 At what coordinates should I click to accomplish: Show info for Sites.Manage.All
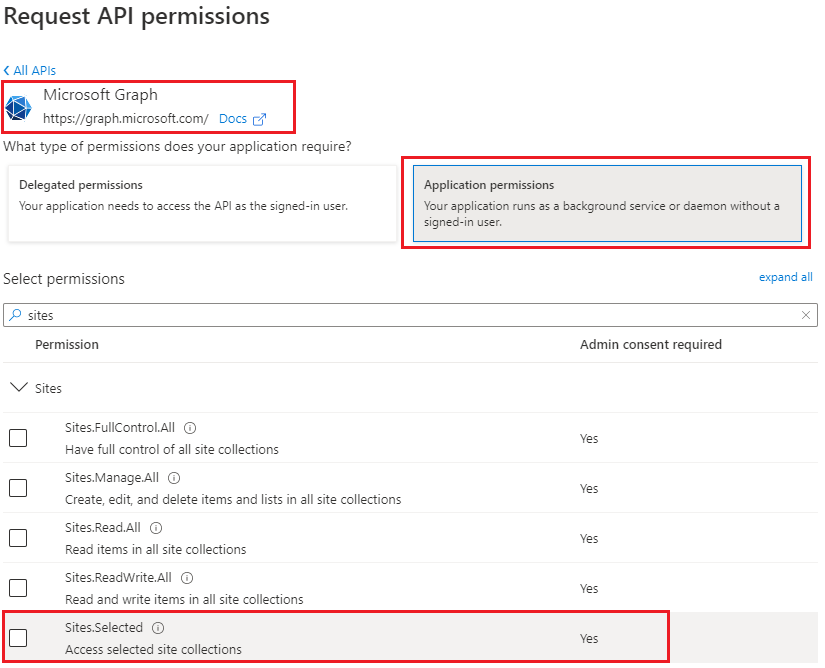point(174,478)
